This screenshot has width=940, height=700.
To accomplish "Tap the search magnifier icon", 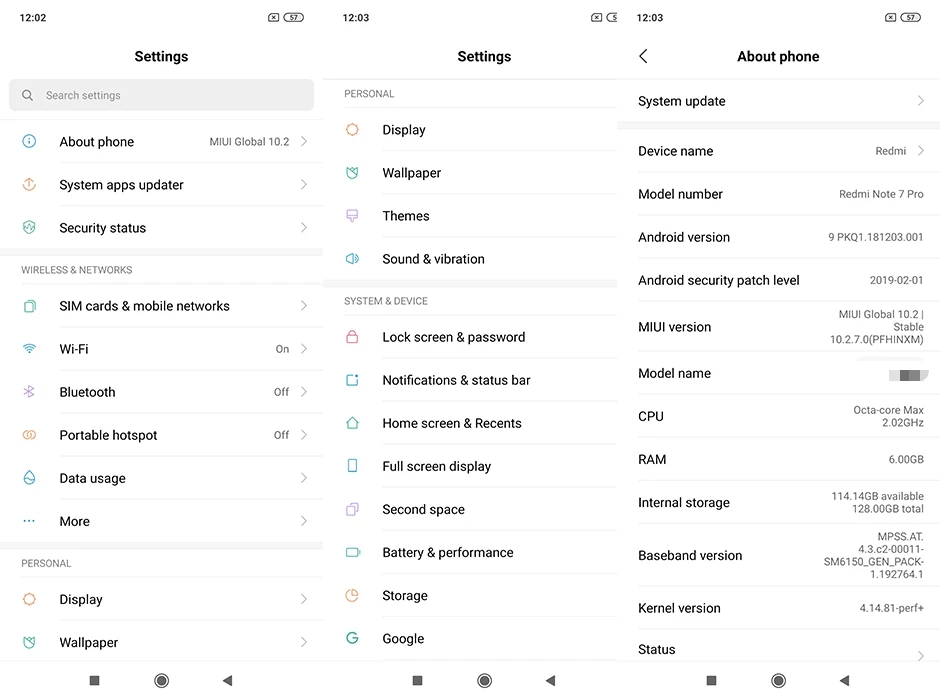I will [28, 95].
